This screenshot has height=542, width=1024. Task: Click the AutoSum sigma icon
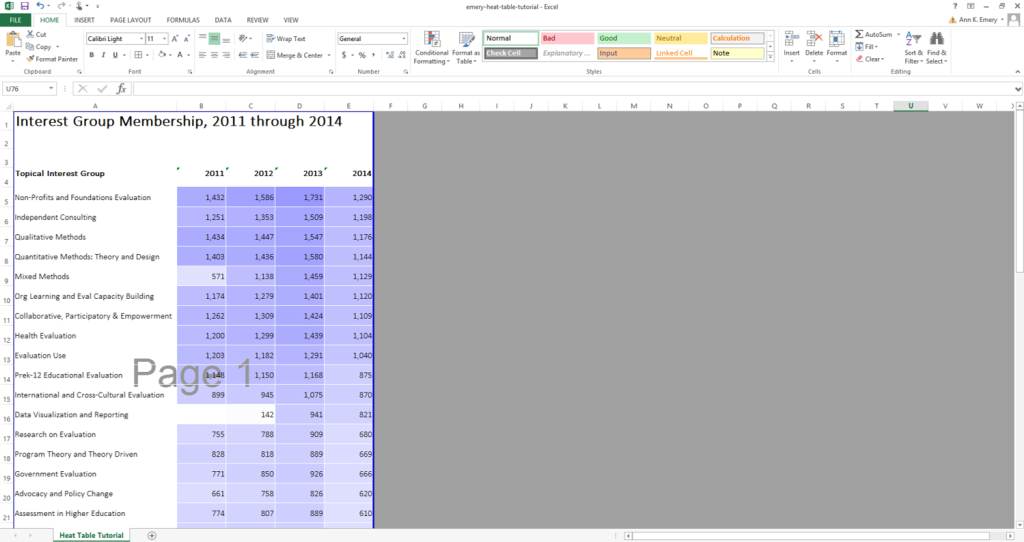point(859,34)
